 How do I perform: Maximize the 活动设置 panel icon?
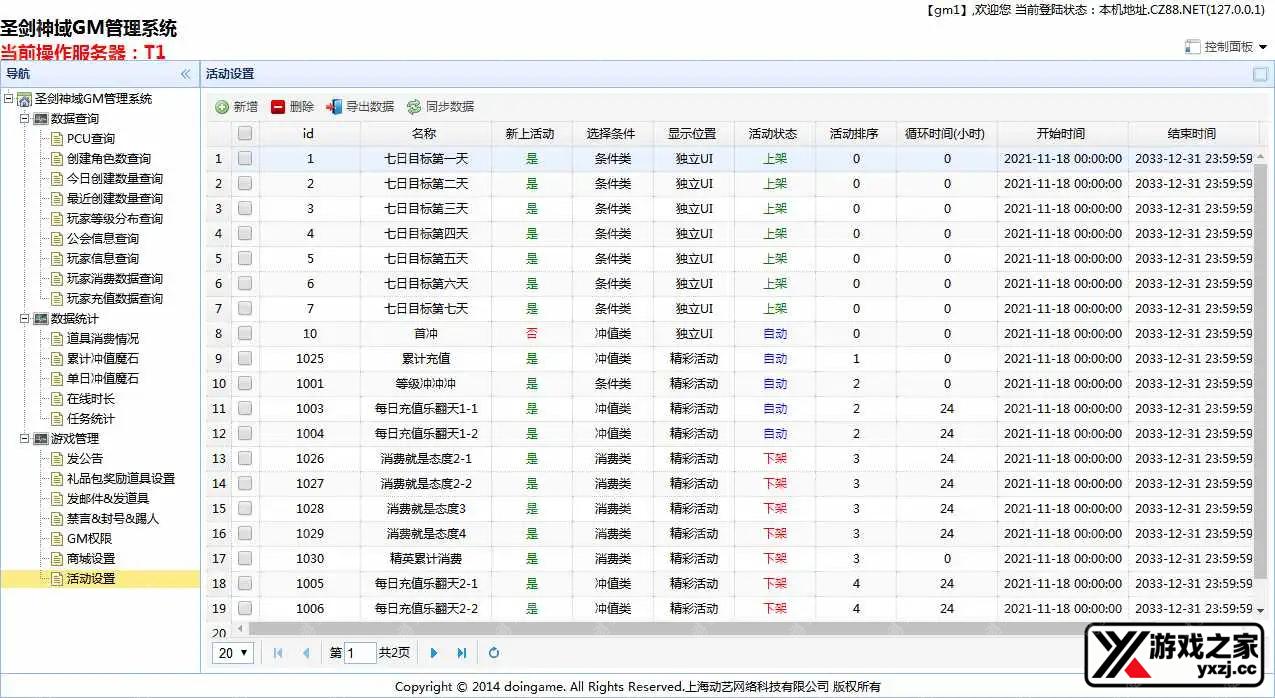1260,74
